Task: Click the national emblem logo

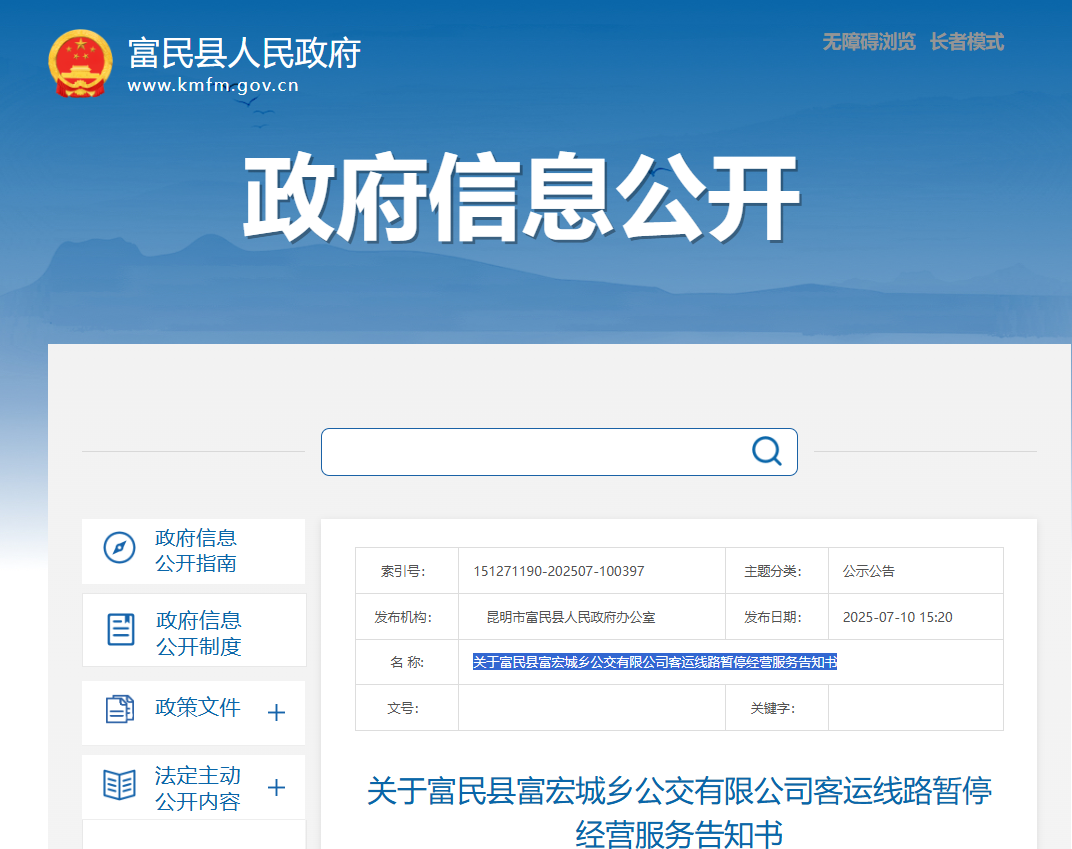Action: click(x=81, y=64)
